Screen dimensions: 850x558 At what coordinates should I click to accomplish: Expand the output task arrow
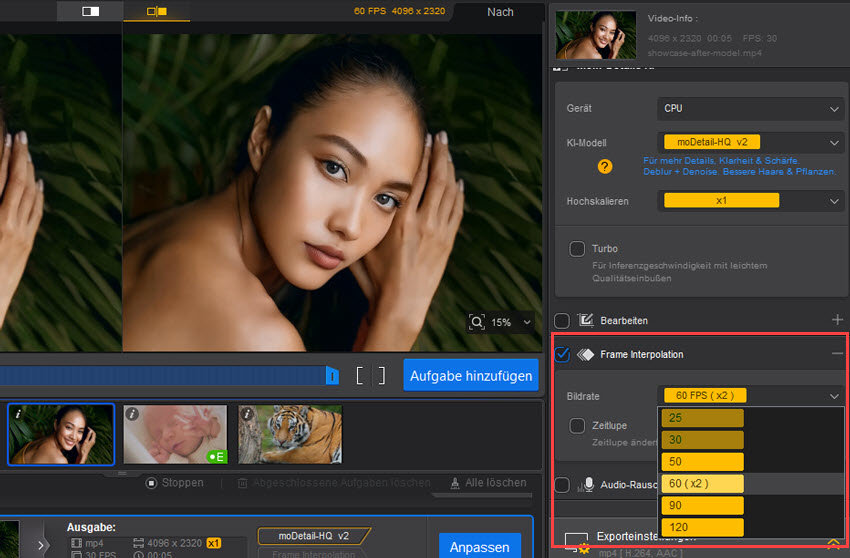41,546
